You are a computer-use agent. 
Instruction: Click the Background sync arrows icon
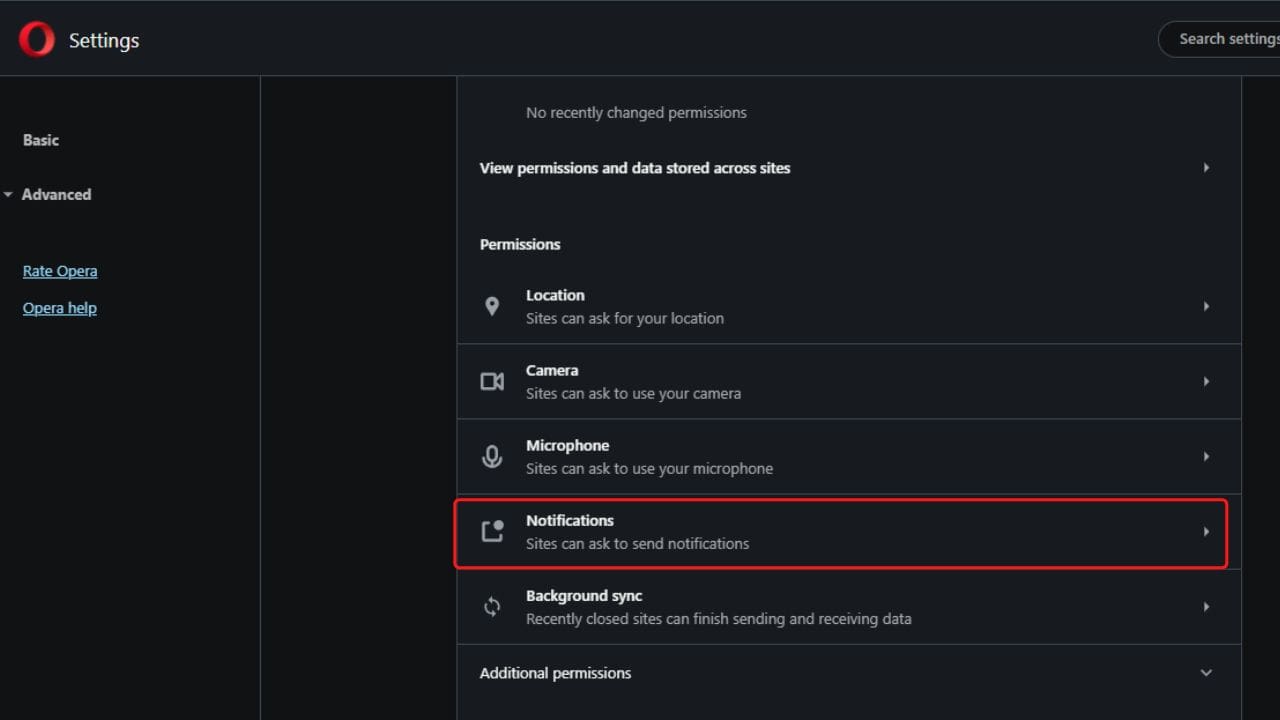tap(492, 606)
